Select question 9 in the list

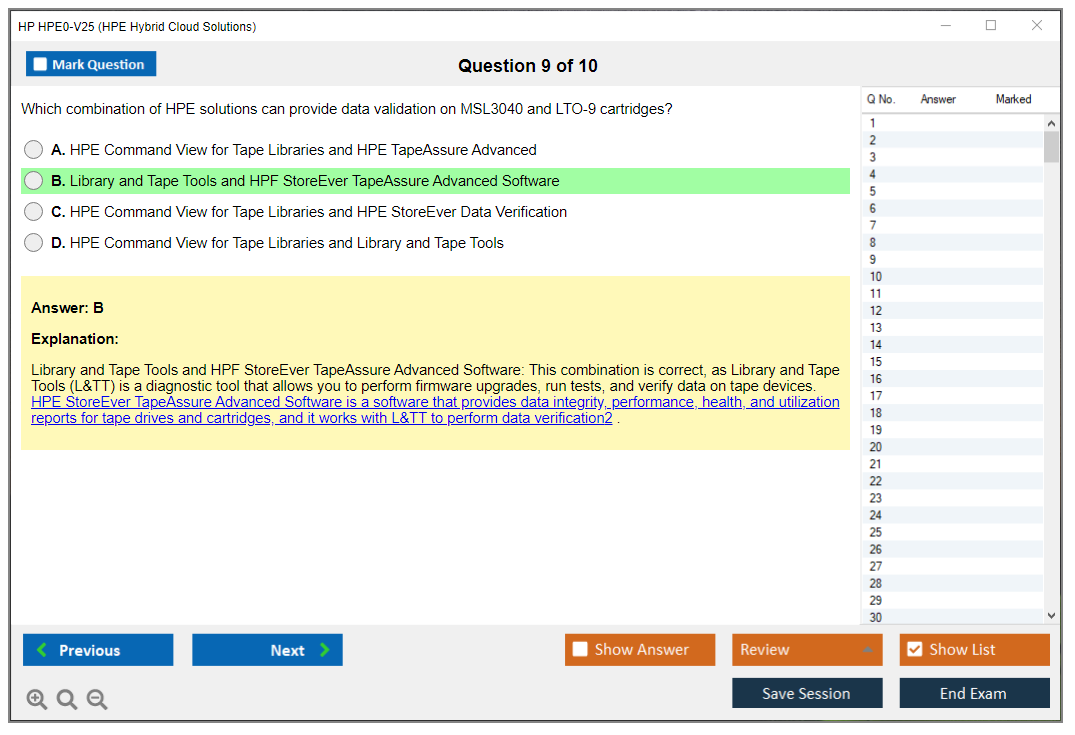[x=873, y=259]
